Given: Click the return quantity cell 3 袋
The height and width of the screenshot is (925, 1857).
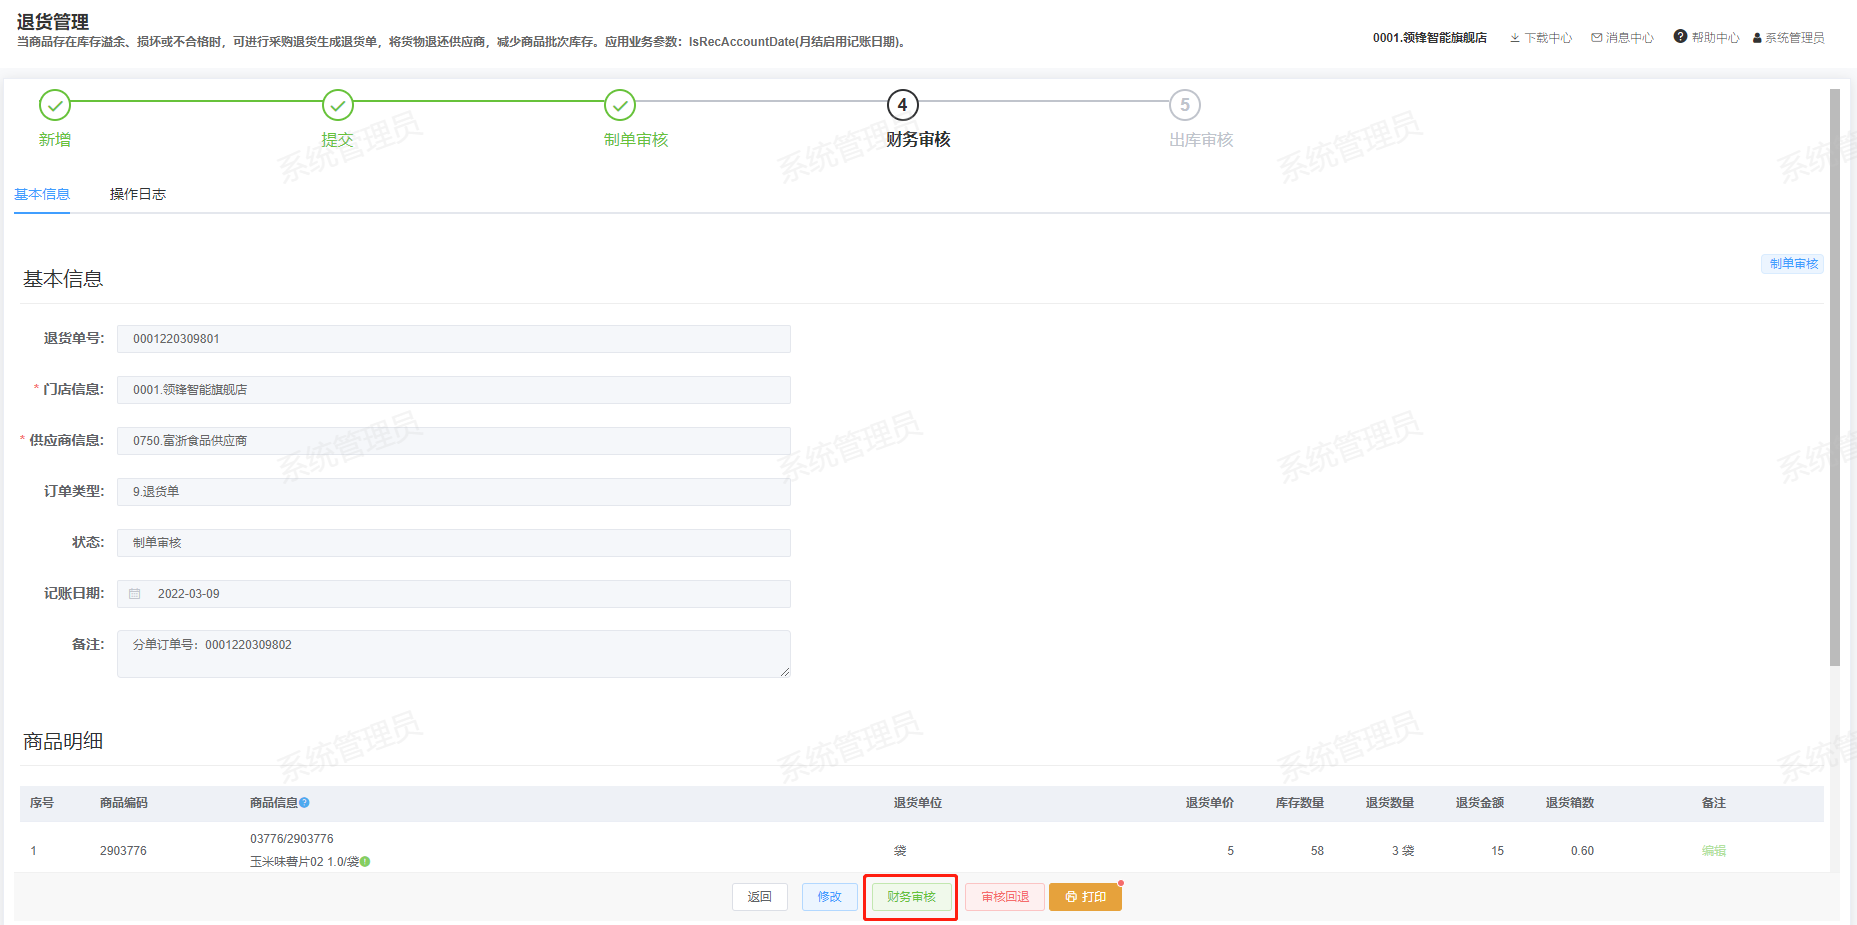Looking at the screenshot, I should [x=1403, y=851].
